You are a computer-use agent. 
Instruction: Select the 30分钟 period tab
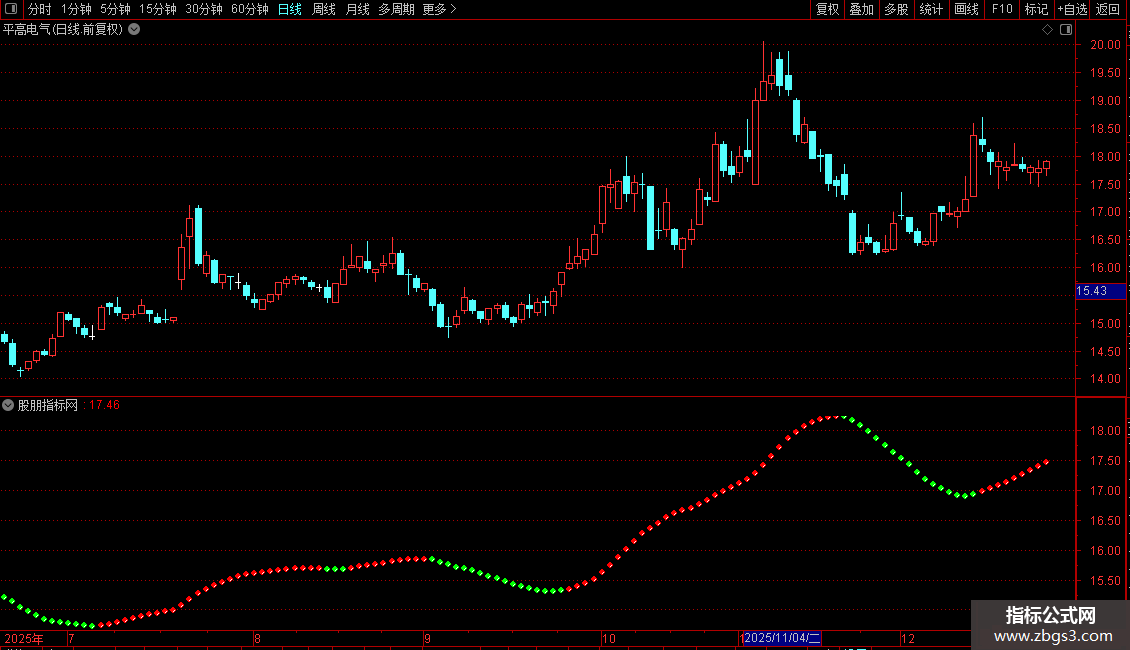point(203,9)
